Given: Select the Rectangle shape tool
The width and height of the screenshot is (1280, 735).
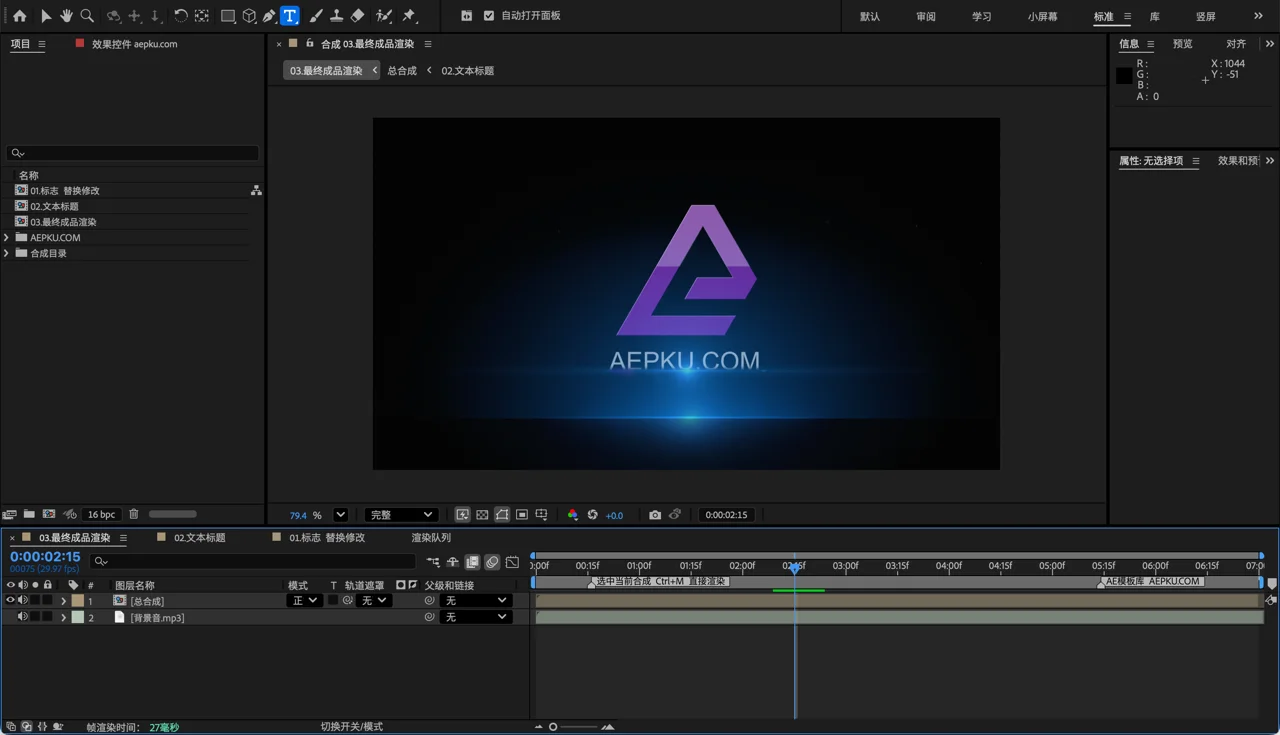Looking at the screenshot, I should [x=228, y=16].
